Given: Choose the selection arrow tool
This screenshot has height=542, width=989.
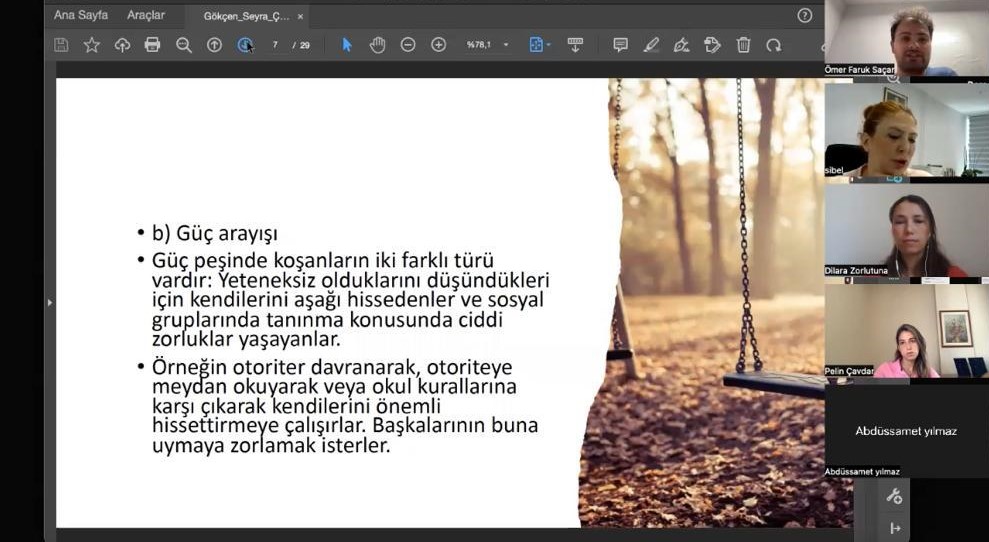Looking at the screenshot, I should coord(346,45).
